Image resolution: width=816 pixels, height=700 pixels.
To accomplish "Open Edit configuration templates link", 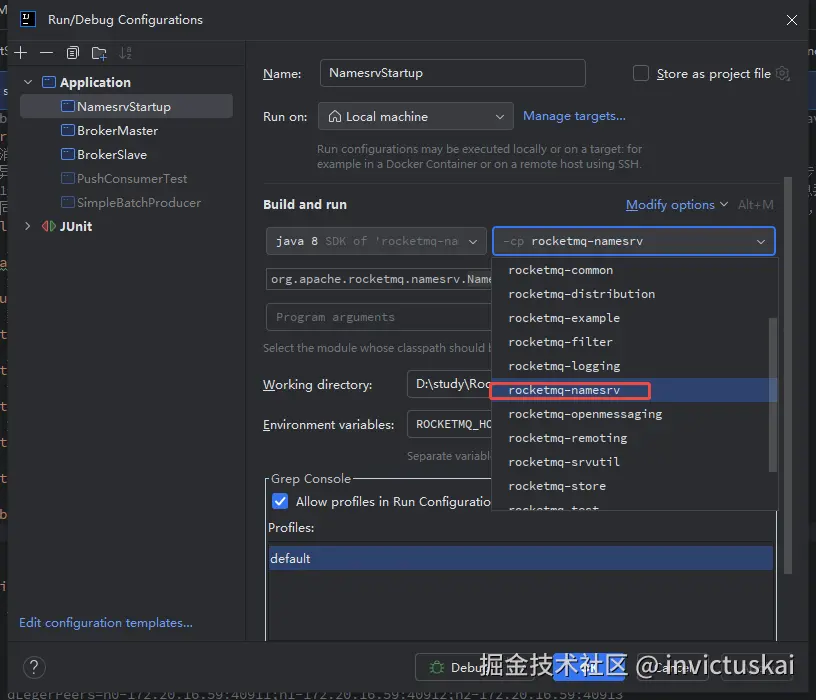I will coord(106,622).
